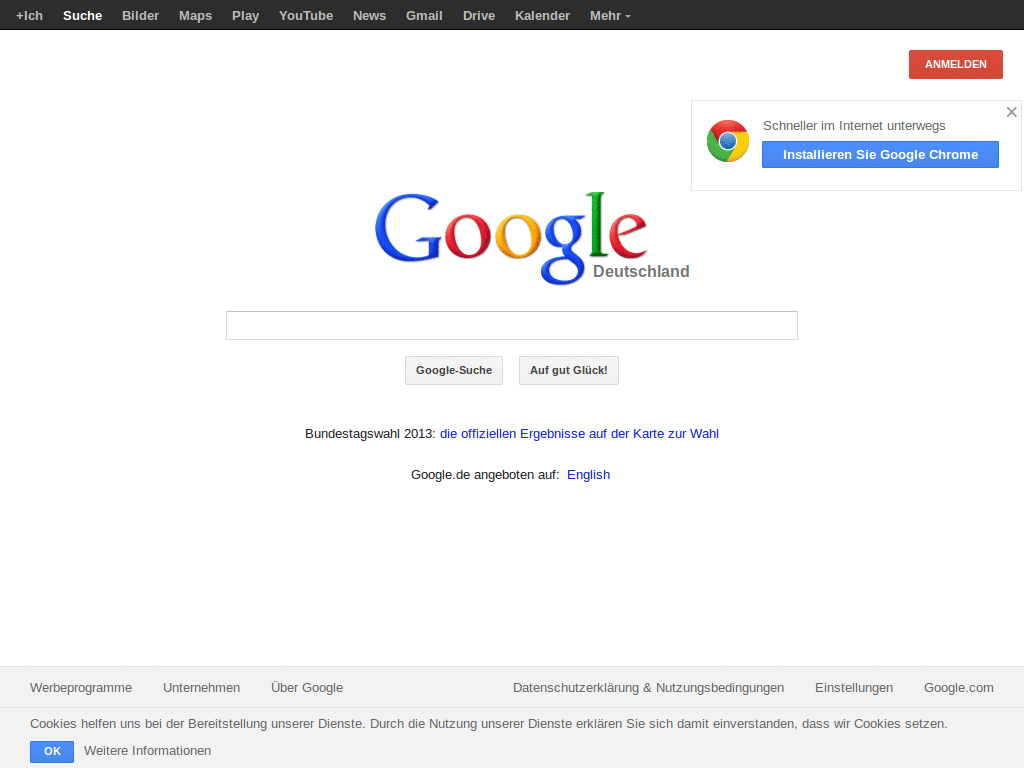Open Datenschutzerklärung & Nutzungsbedingungen
1024x768 pixels.
[x=648, y=687]
